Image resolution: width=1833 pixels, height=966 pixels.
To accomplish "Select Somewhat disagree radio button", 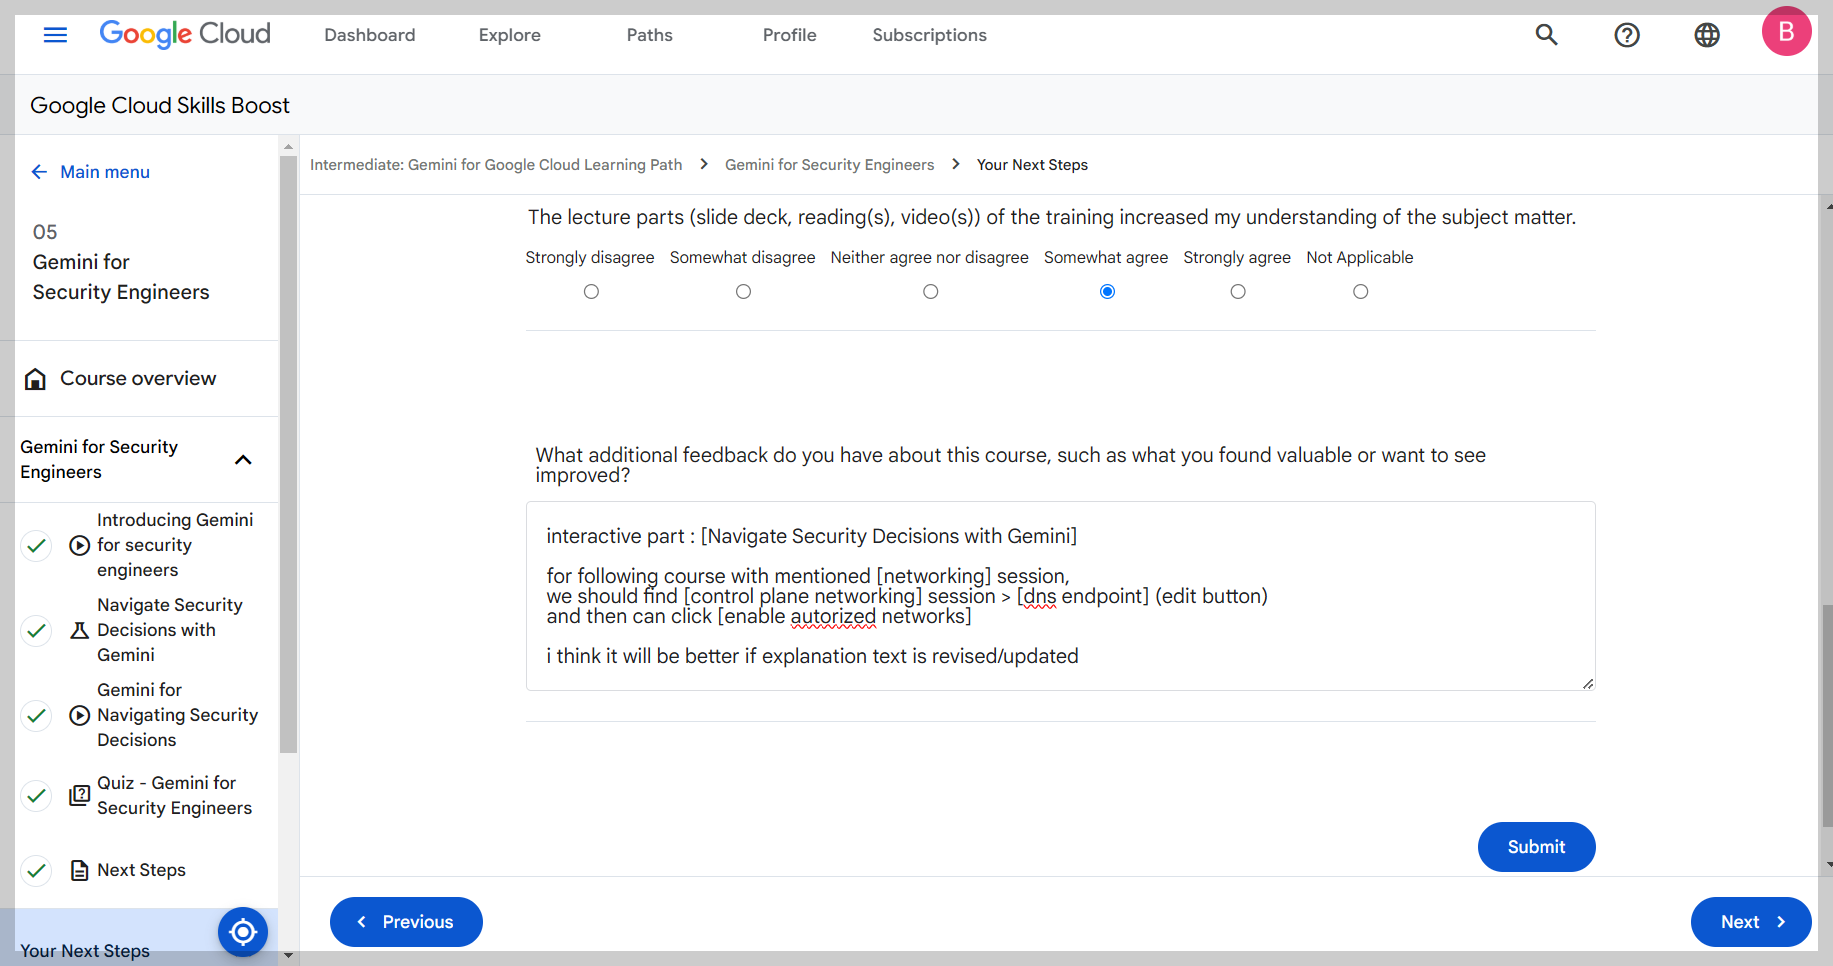I will 743,292.
